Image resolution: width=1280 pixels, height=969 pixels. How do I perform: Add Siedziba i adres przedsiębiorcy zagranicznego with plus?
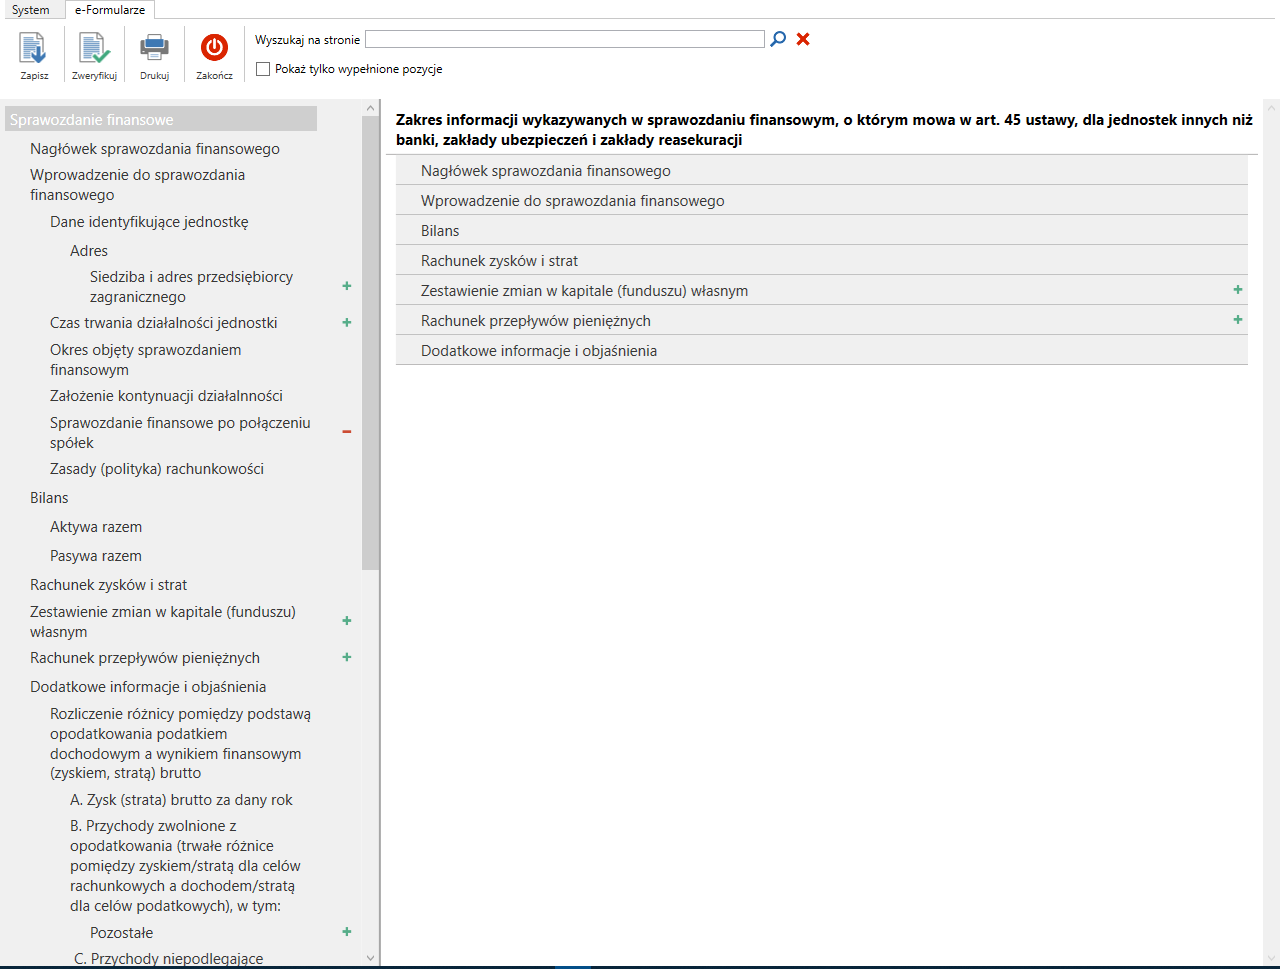[x=347, y=286]
